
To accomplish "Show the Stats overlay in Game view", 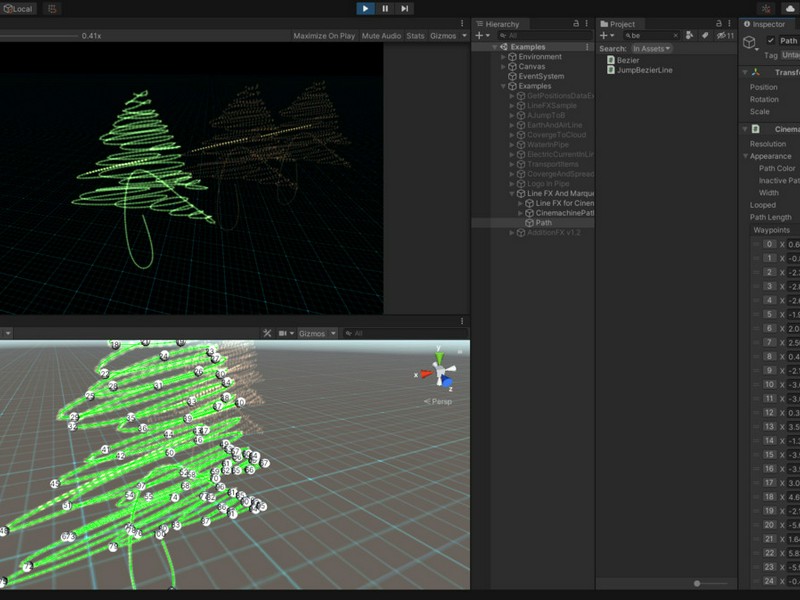I will [415, 36].
